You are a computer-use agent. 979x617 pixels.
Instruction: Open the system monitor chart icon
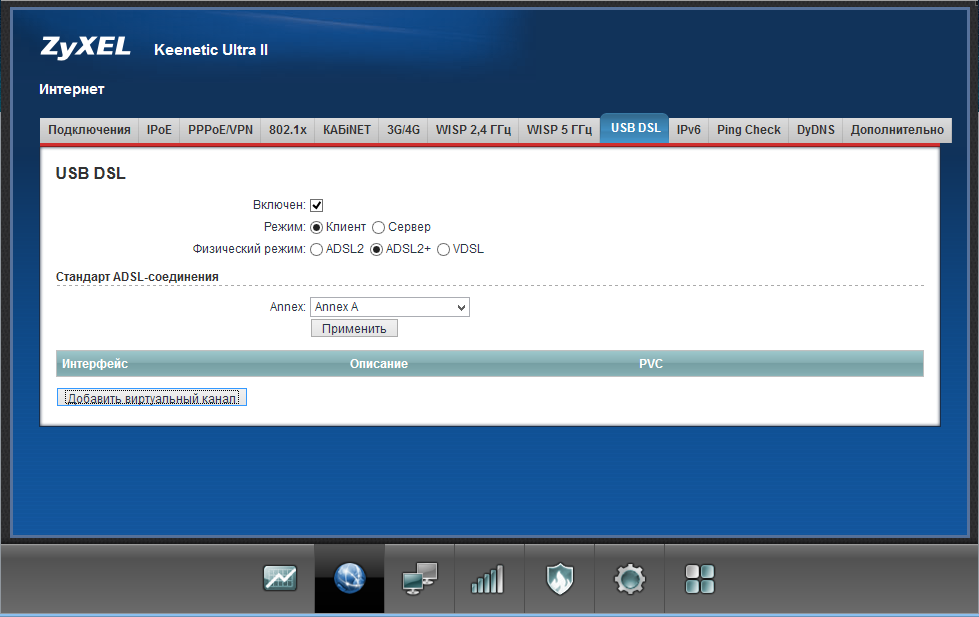click(280, 578)
